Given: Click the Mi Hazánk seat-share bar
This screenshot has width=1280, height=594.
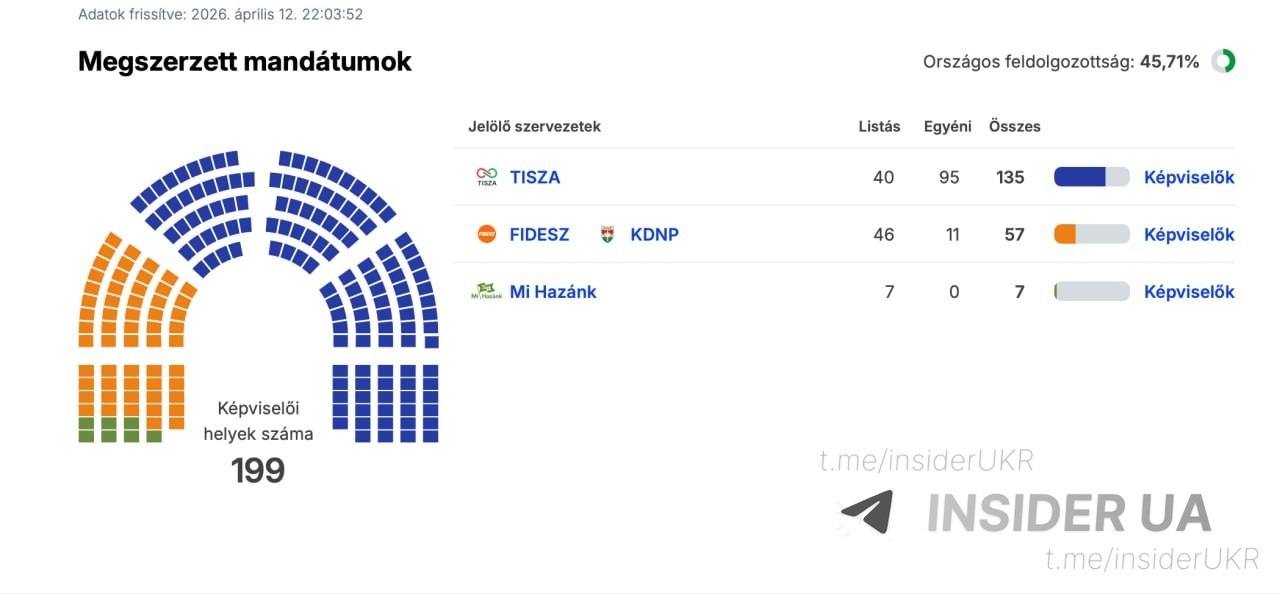Looking at the screenshot, I should 1091,292.
